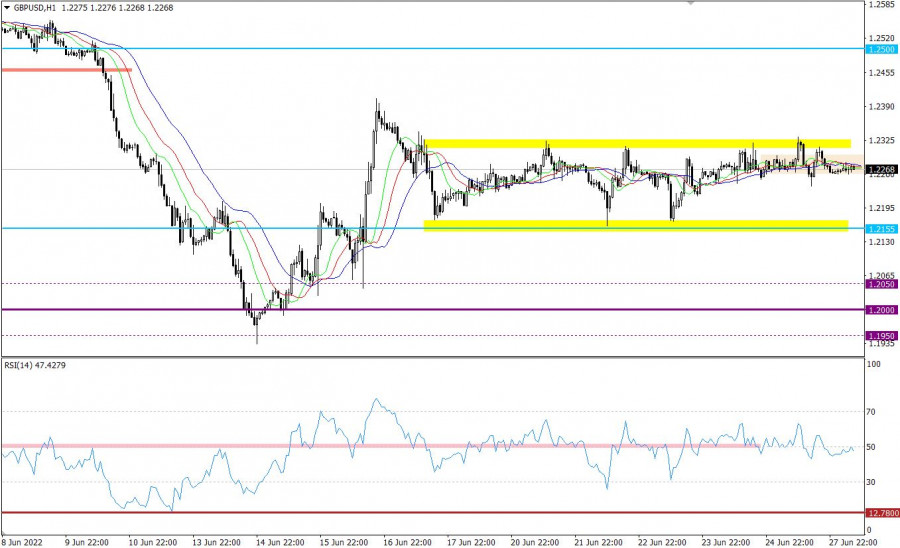Select the blue horizontal line at 1.2500
The height and width of the screenshot is (548, 900).
point(433,49)
